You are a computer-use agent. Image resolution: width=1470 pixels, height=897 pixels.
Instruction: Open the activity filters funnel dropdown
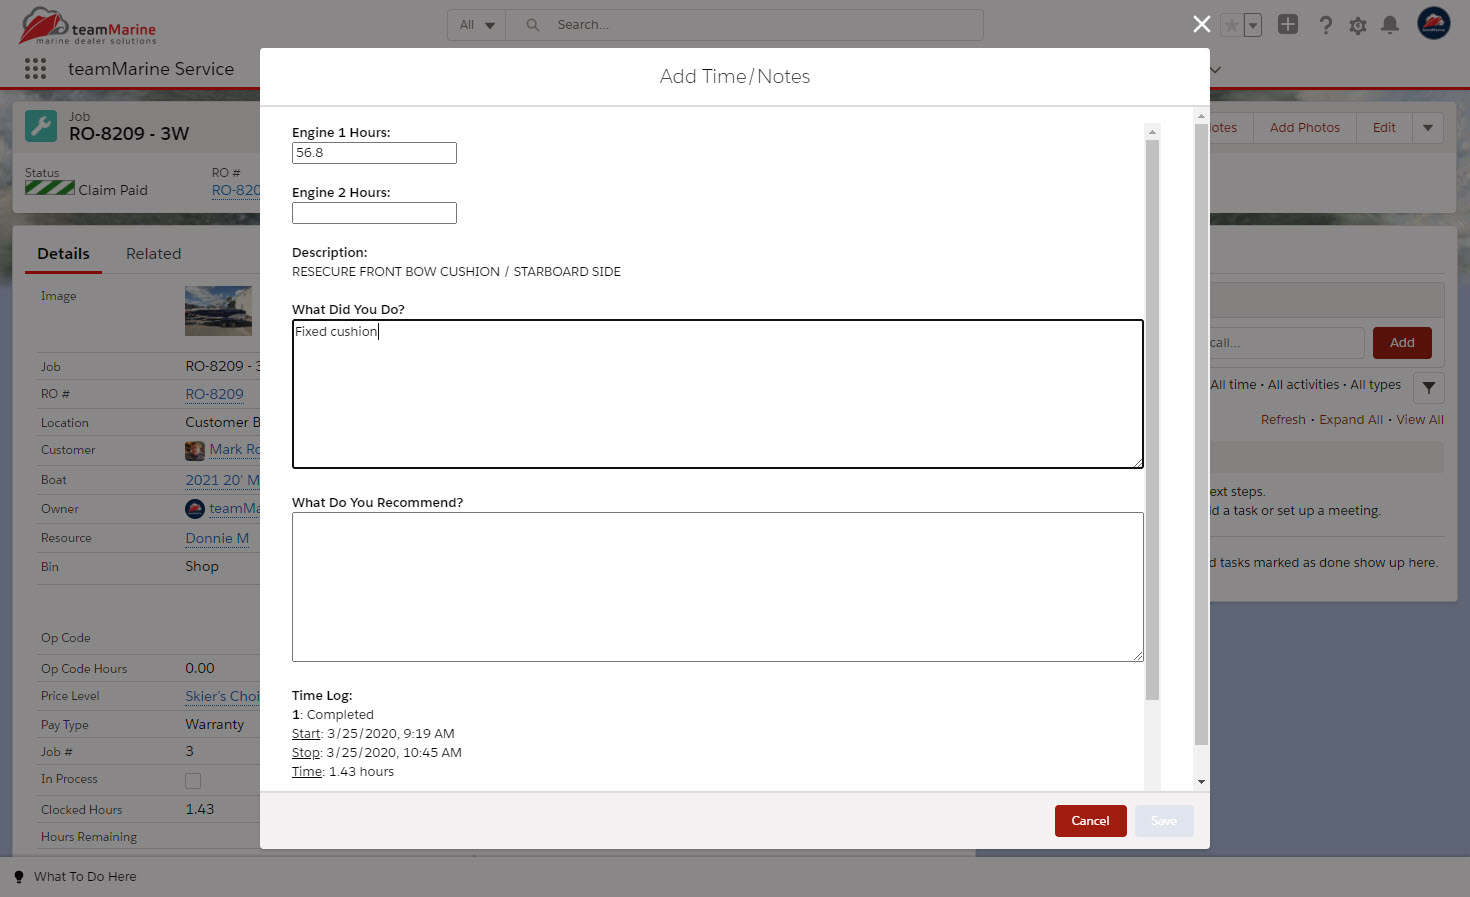(x=1428, y=388)
